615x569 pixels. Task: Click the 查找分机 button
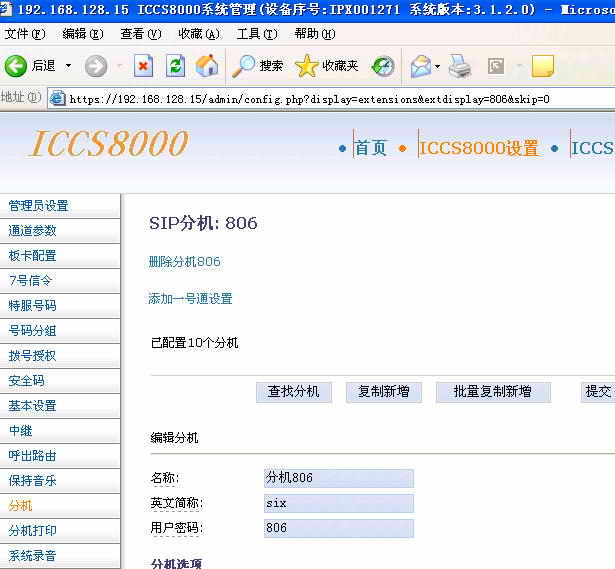(293, 392)
